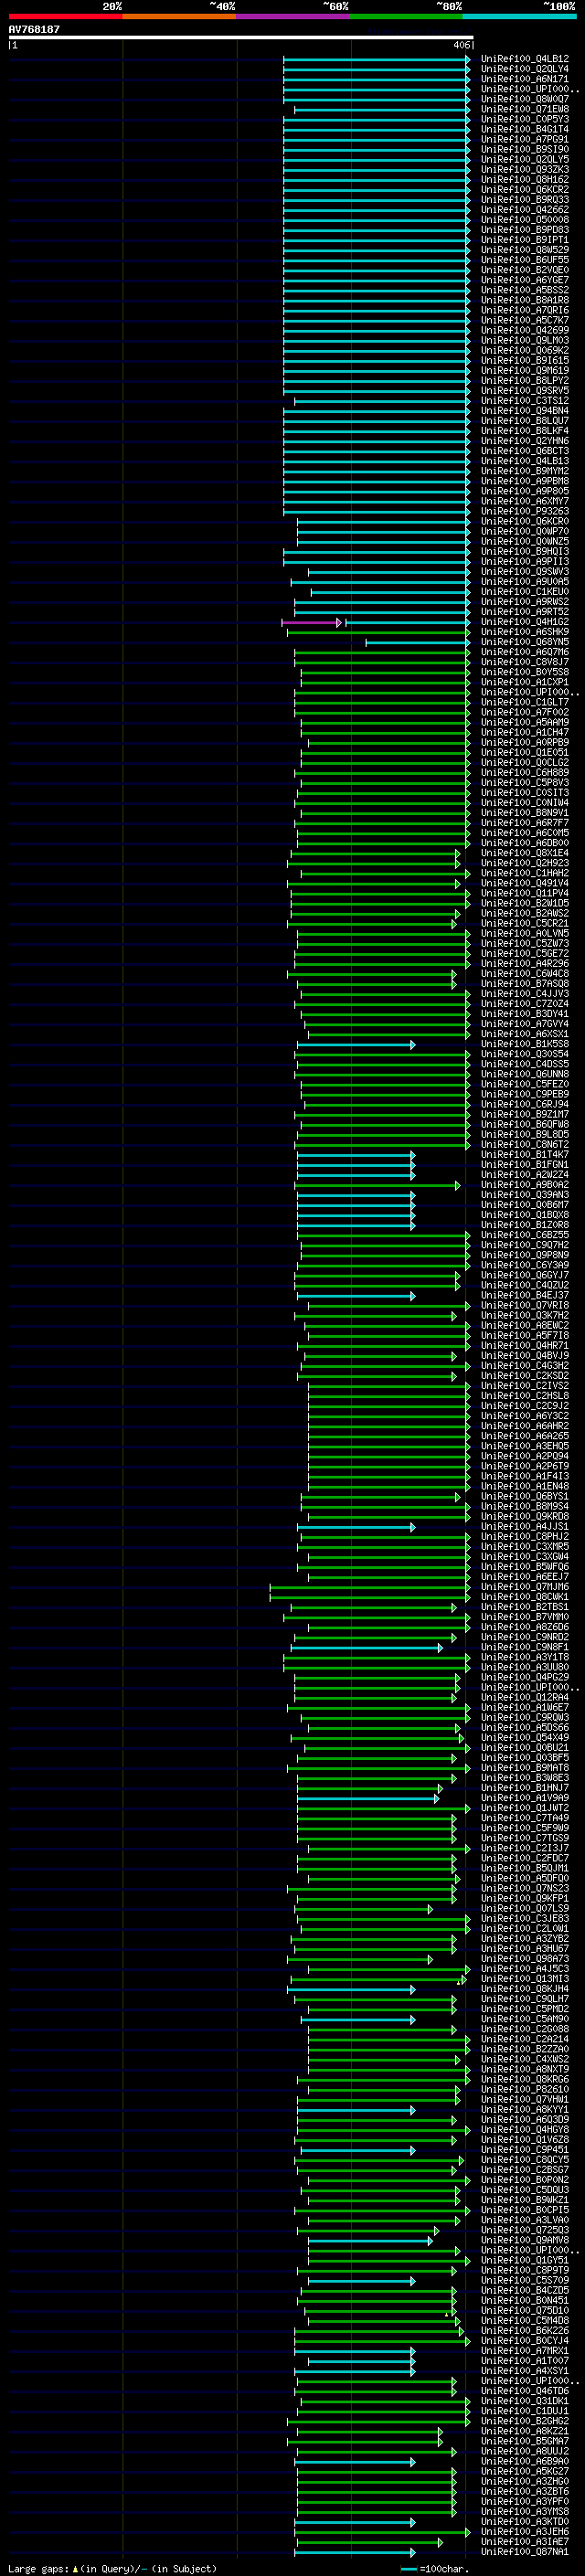The height and width of the screenshot is (2576, 585).
Task: Click the UniRef100_B9MYM2 label
Action: point(524,471)
